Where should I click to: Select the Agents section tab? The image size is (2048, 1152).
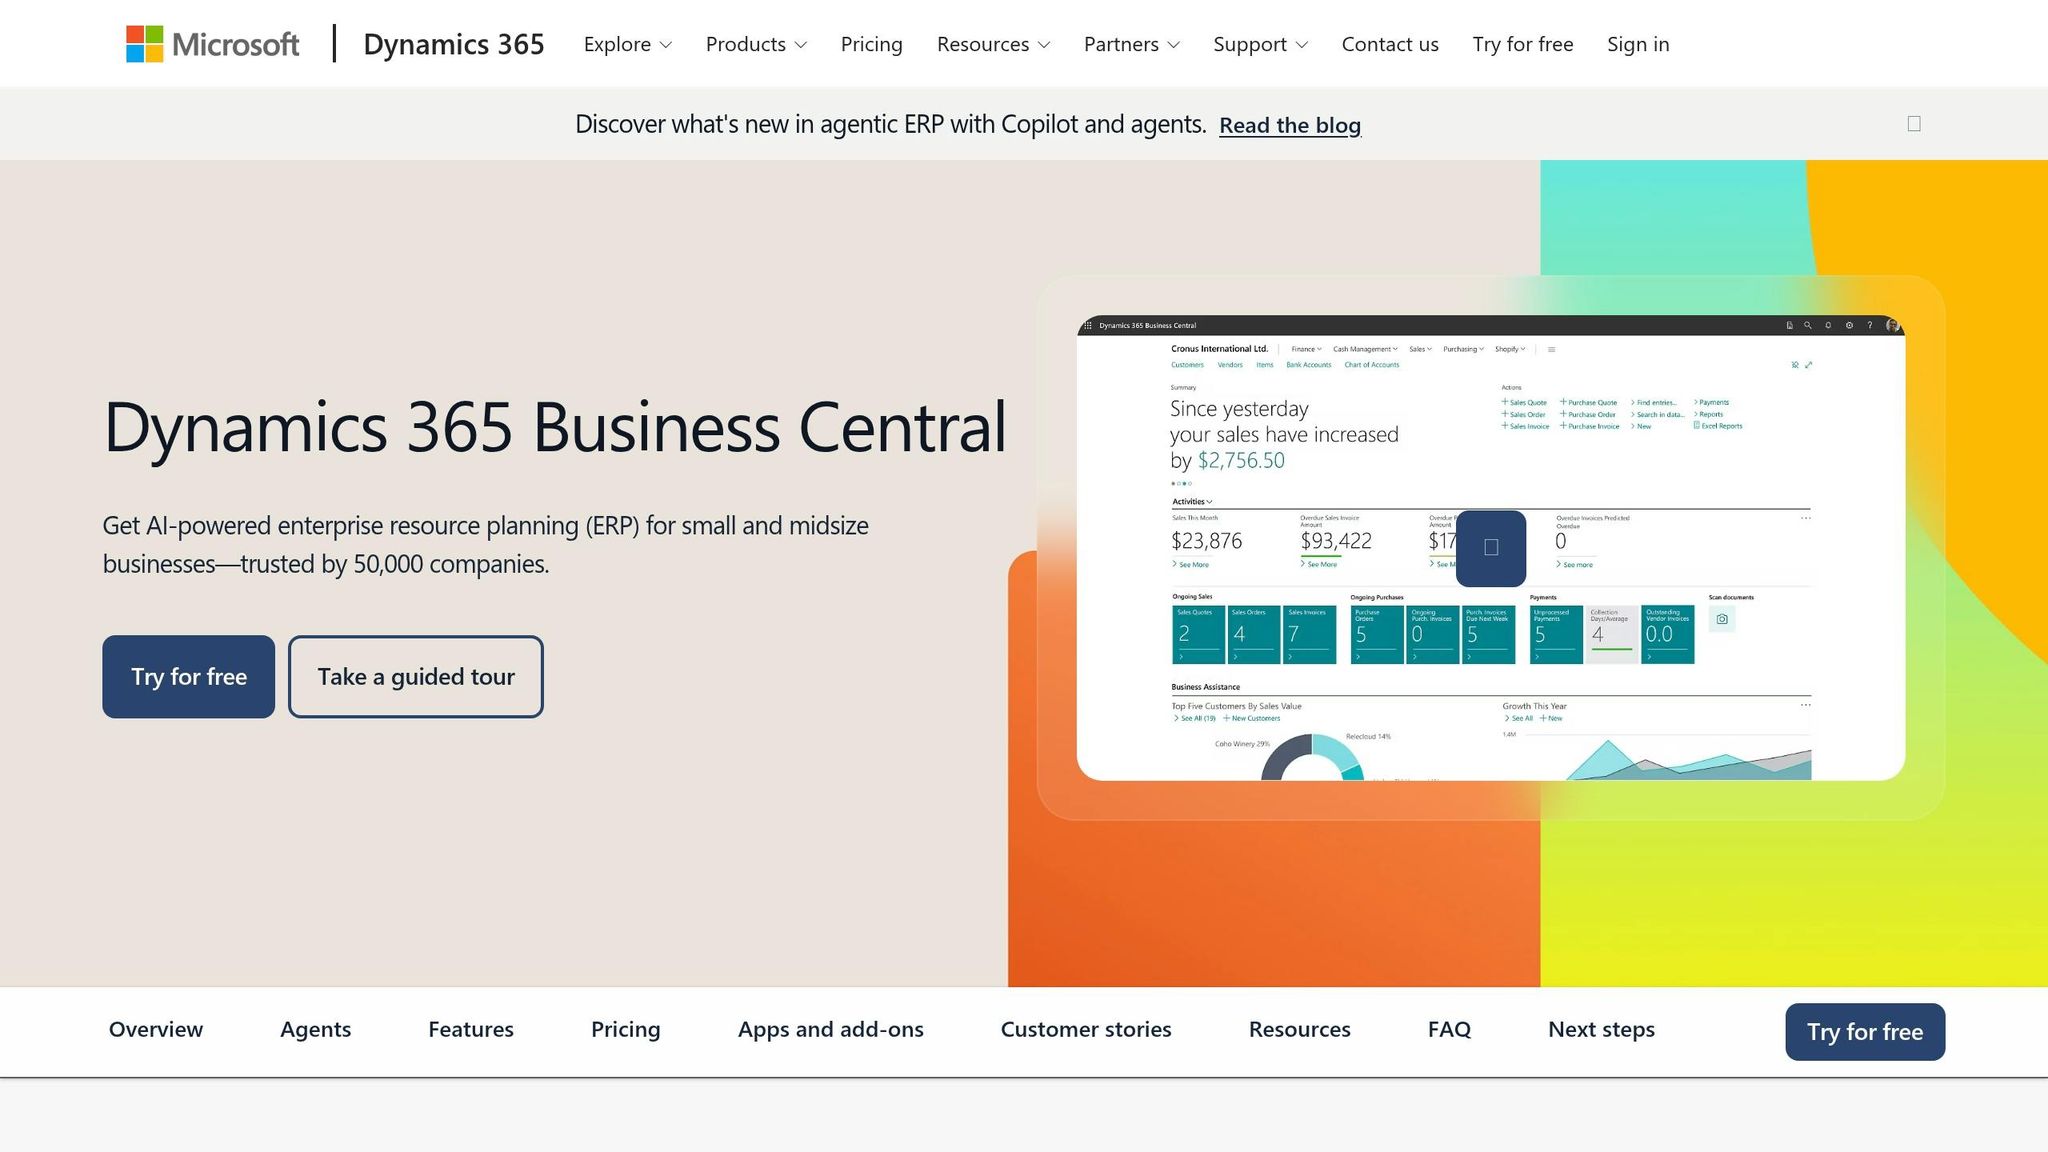click(315, 1030)
